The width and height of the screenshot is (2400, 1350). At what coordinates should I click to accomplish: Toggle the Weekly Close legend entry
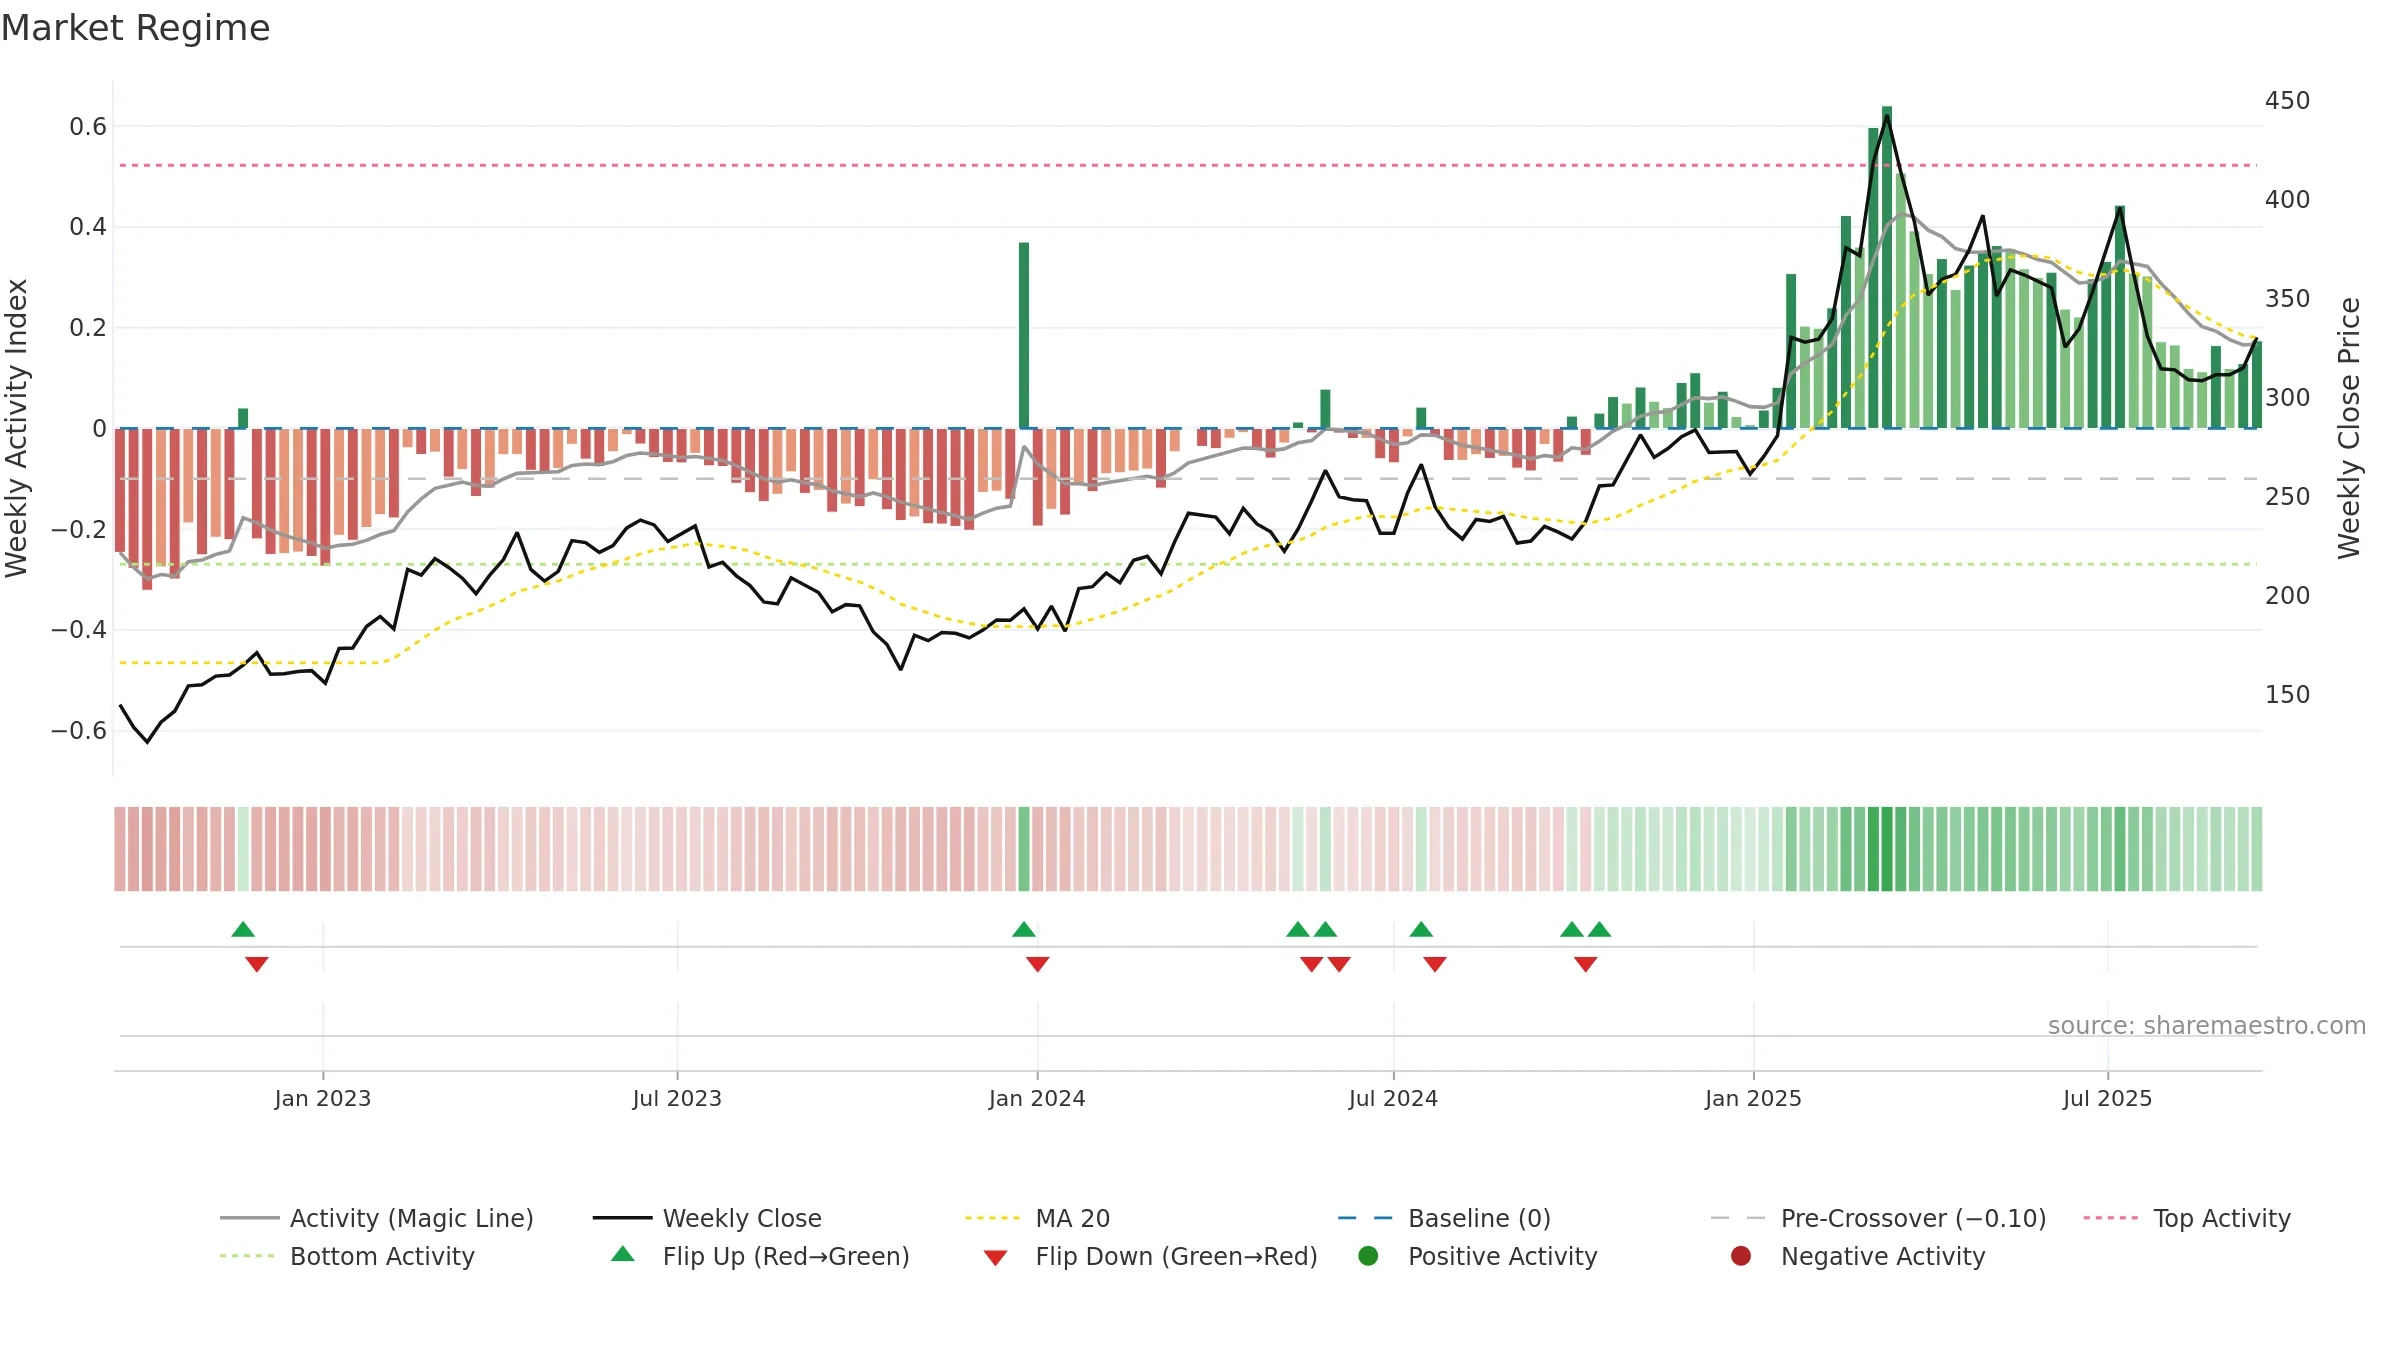(x=707, y=1218)
